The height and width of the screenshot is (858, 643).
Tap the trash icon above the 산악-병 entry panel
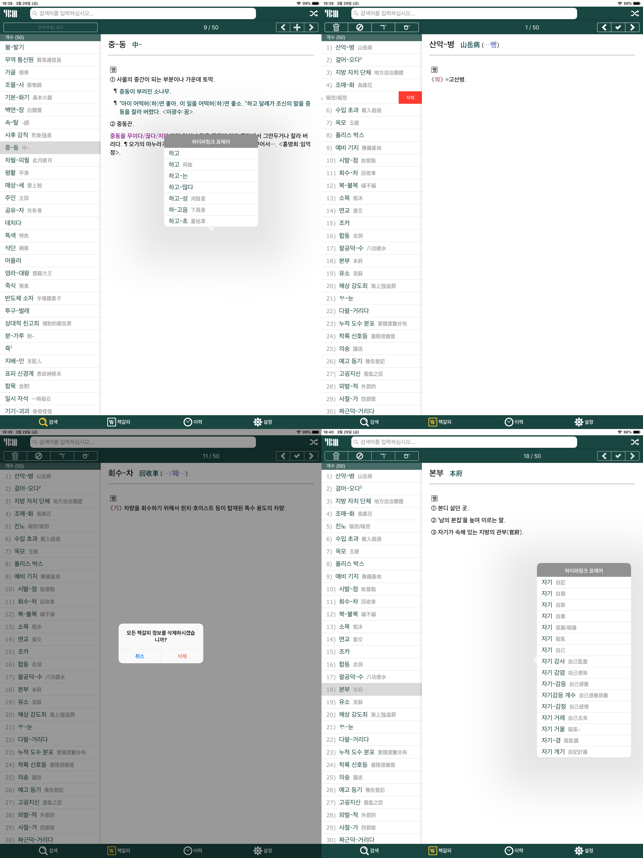(336, 28)
